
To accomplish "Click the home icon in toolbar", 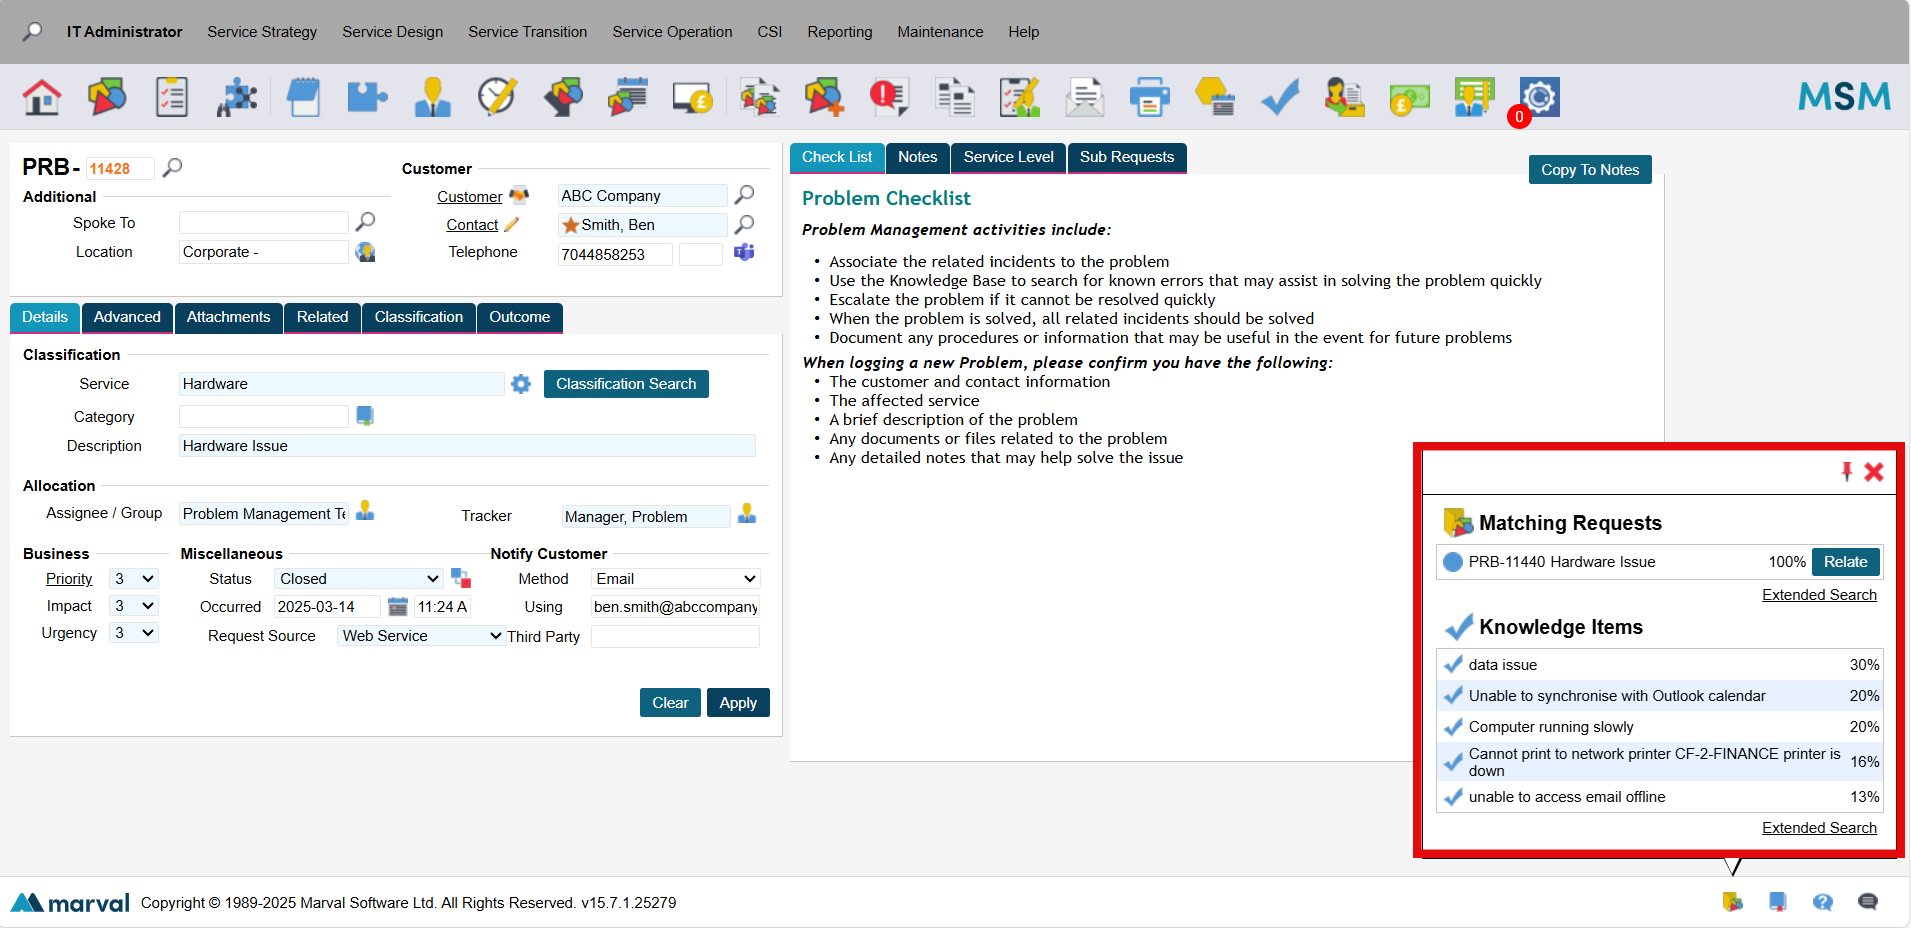I will pos(42,98).
